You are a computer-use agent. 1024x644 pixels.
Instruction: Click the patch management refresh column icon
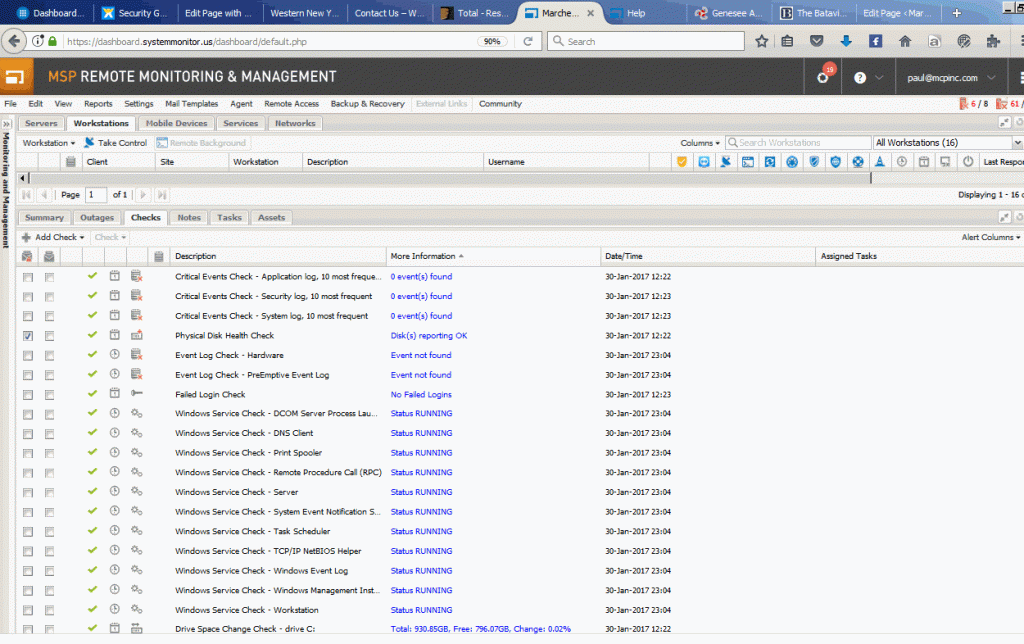tap(770, 161)
